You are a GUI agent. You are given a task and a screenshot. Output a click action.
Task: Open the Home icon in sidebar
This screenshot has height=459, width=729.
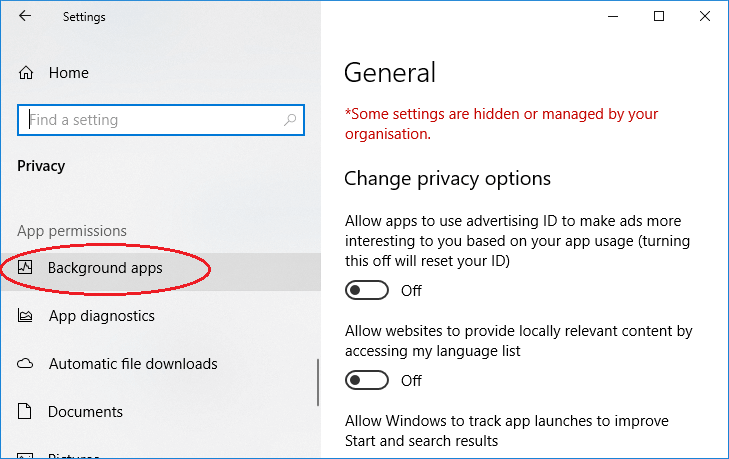(26, 73)
